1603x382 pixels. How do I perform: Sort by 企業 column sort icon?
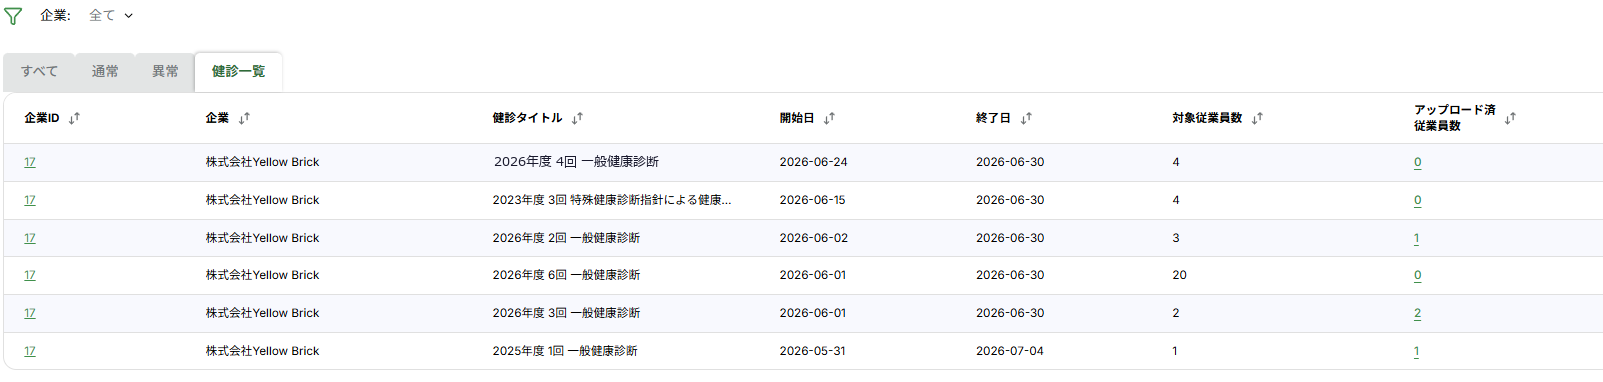(244, 118)
